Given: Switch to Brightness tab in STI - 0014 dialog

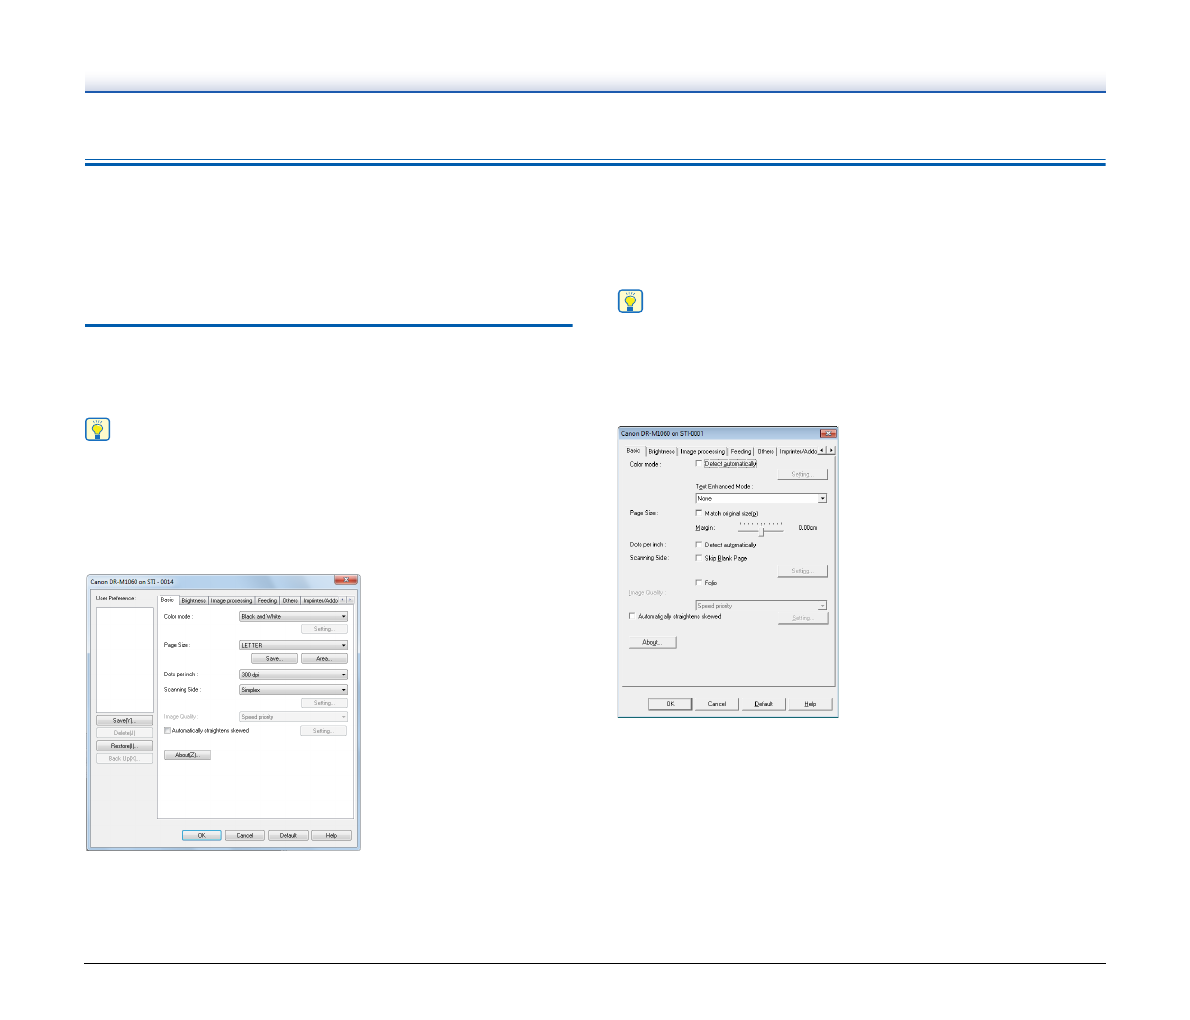Looking at the screenshot, I should (193, 601).
